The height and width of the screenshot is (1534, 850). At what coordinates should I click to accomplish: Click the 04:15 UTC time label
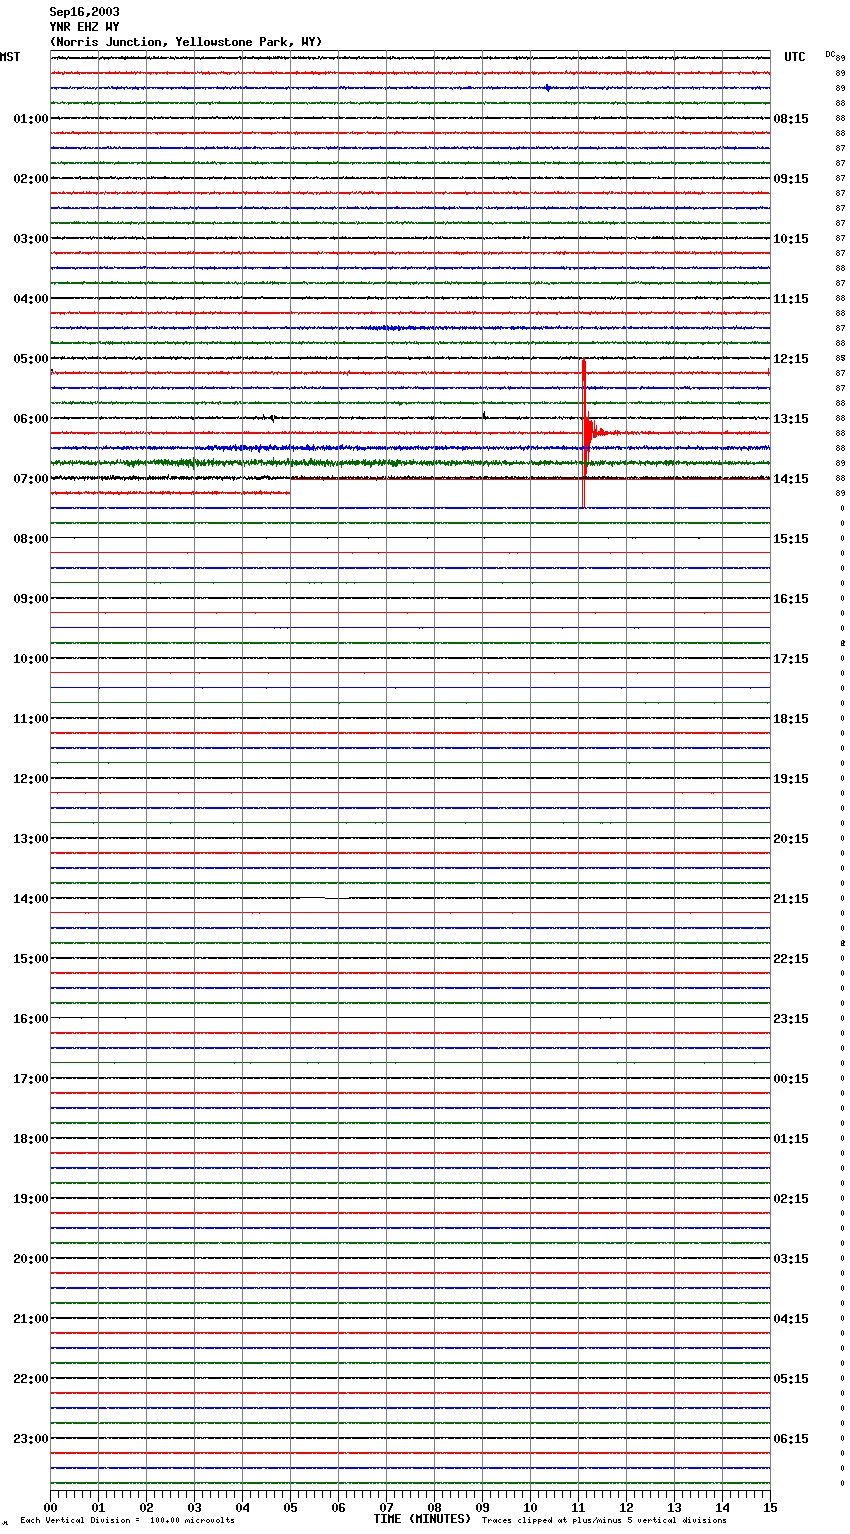[791, 1319]
